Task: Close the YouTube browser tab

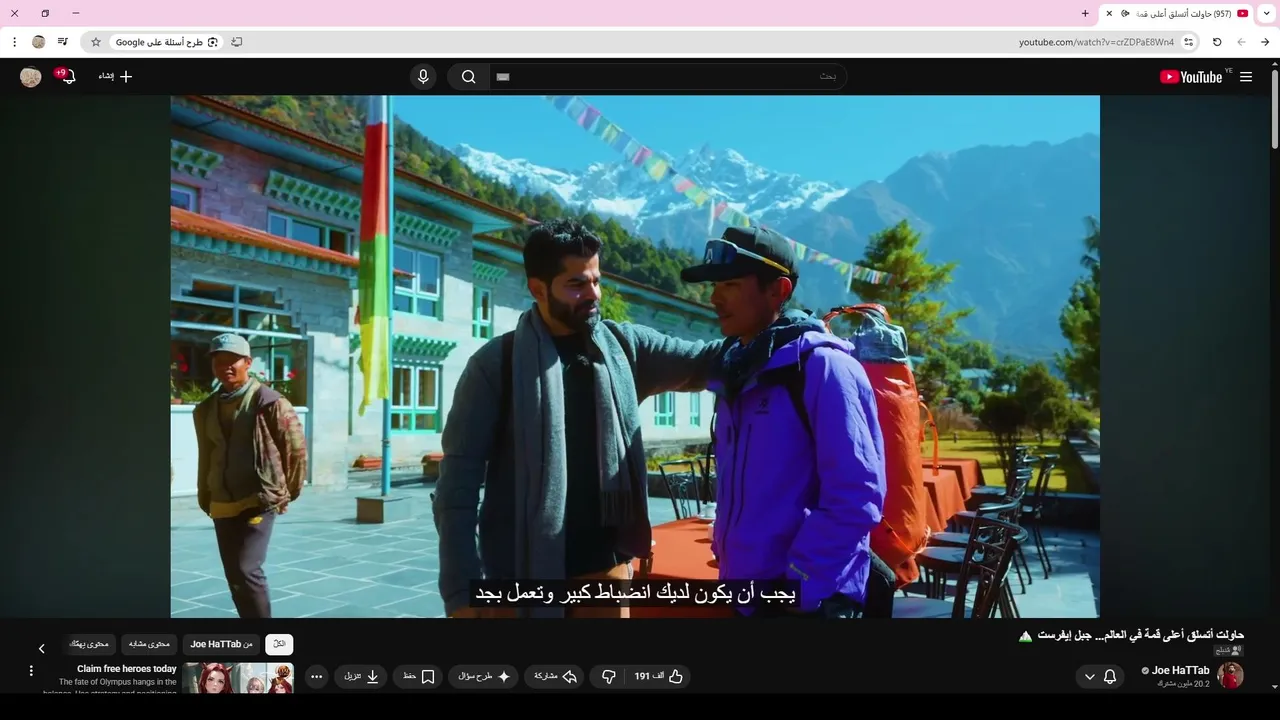Action: pos(1109,14)
